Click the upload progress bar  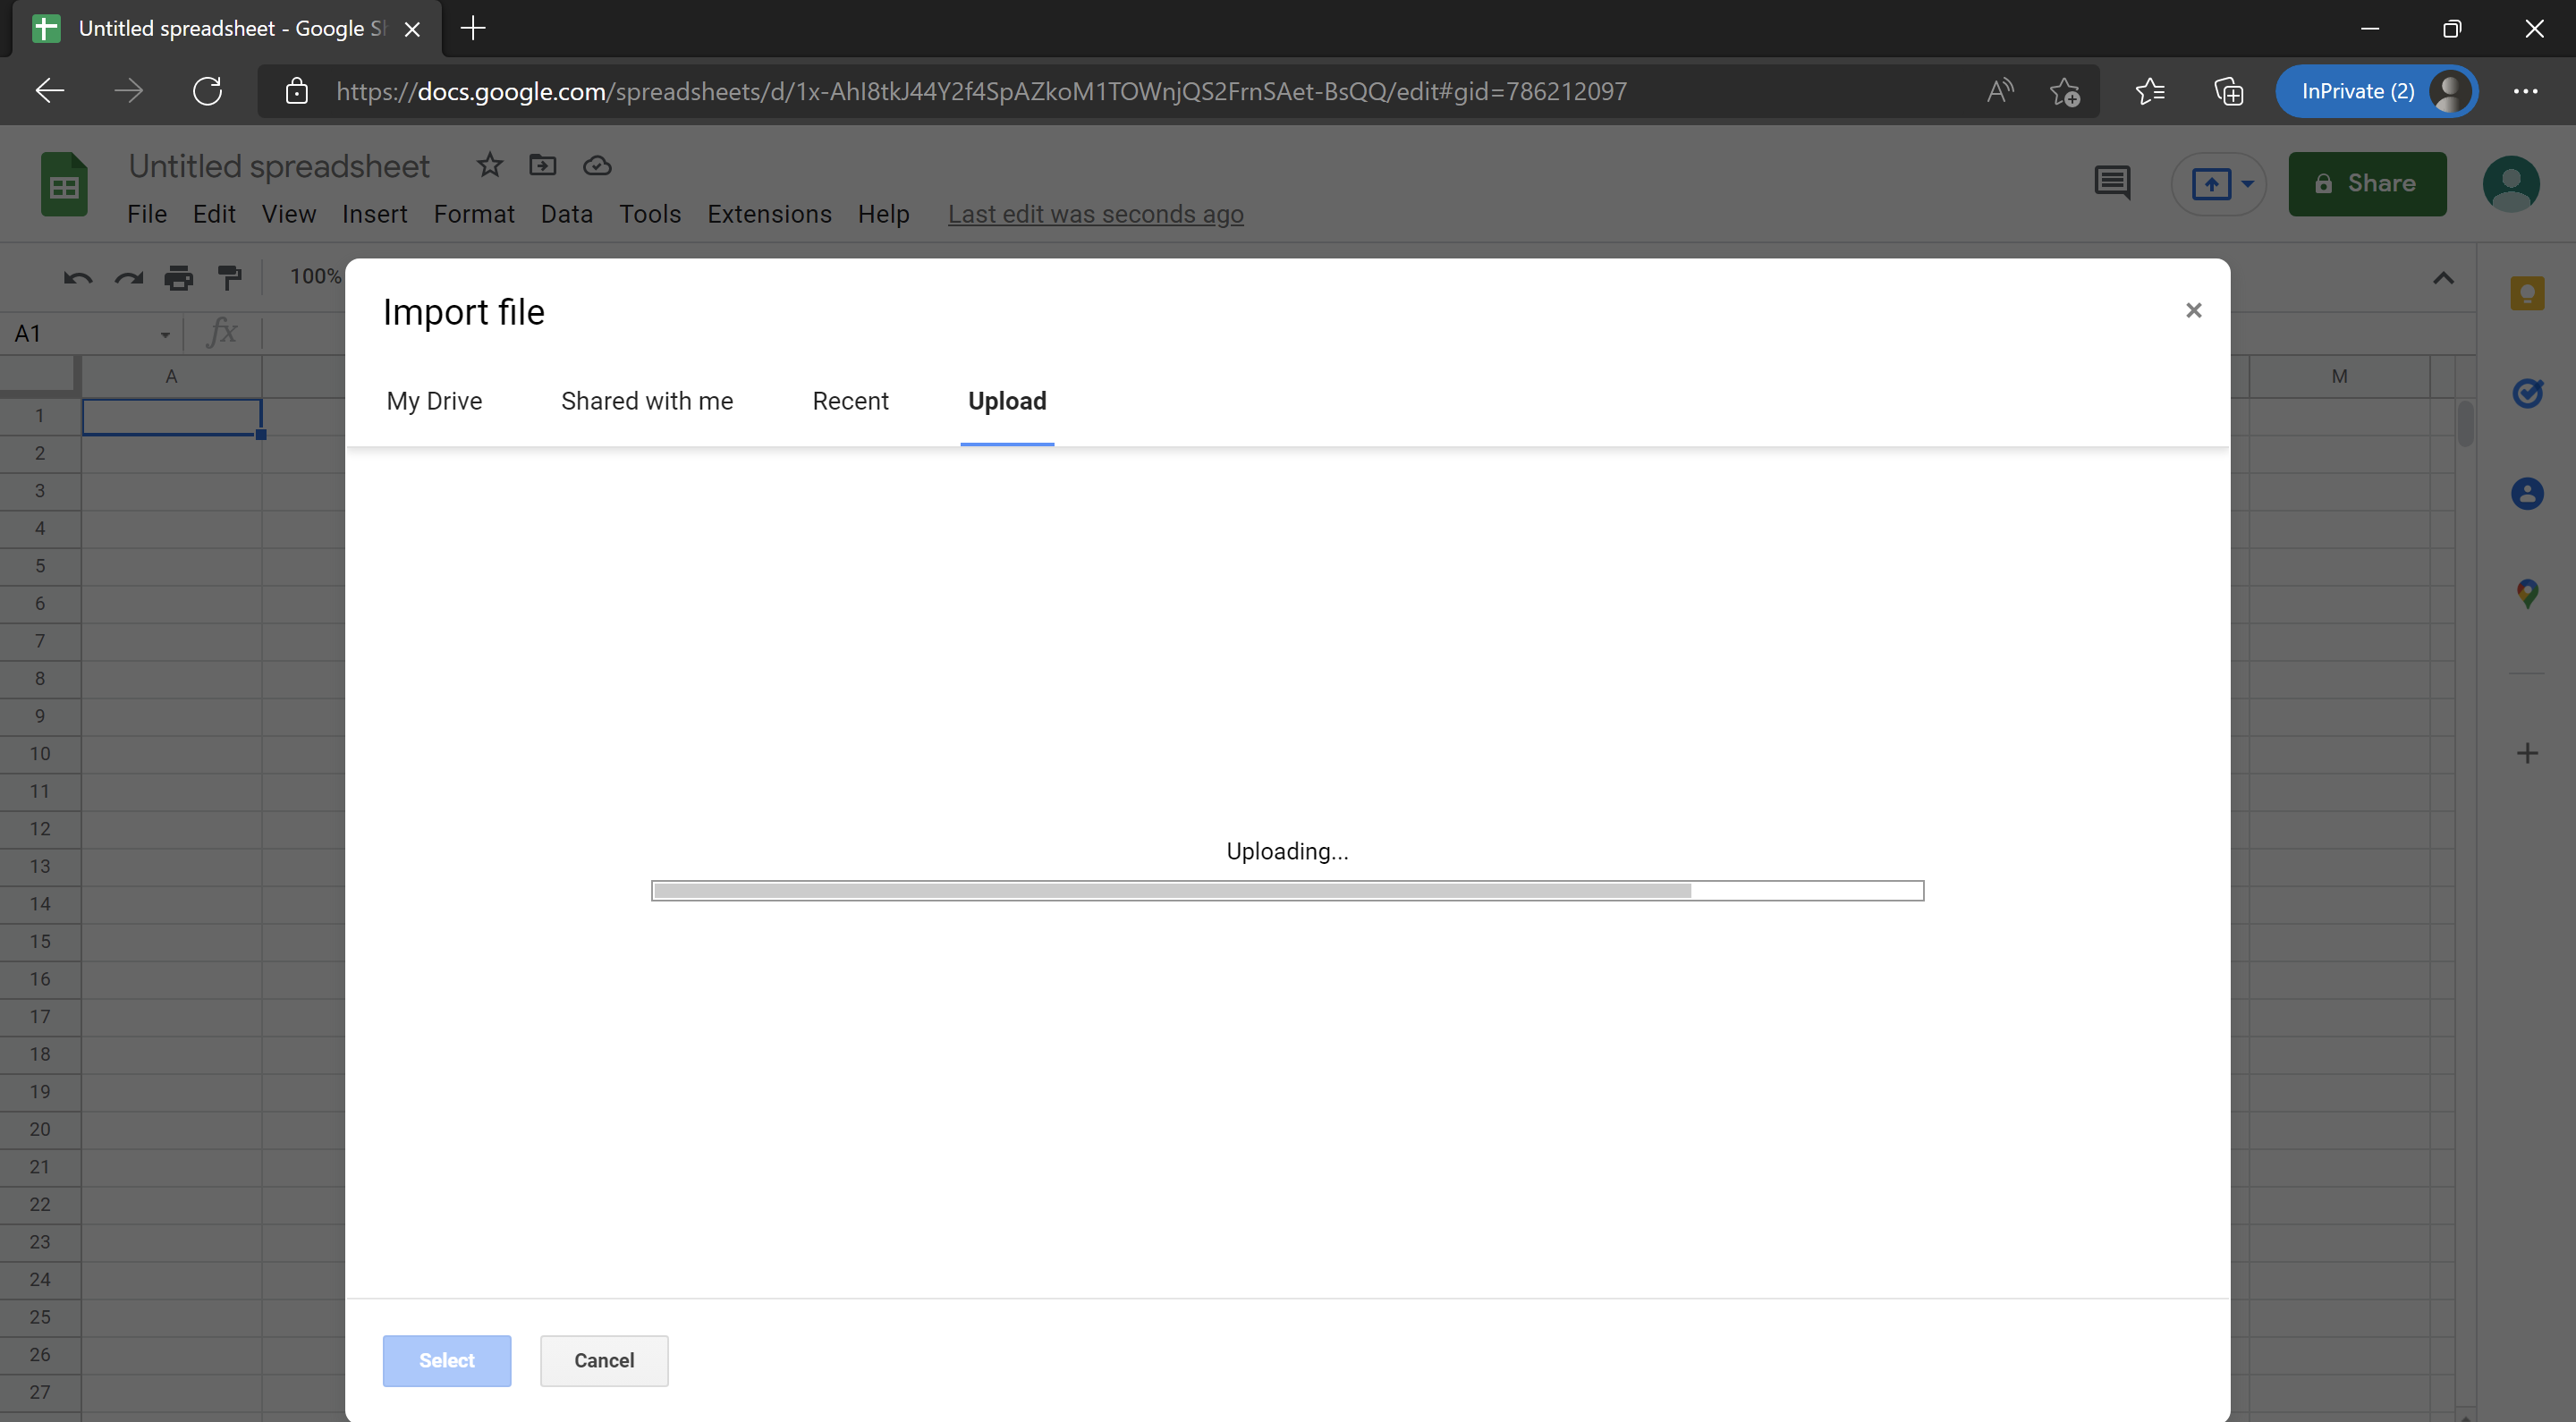[x=1287, y=890]
